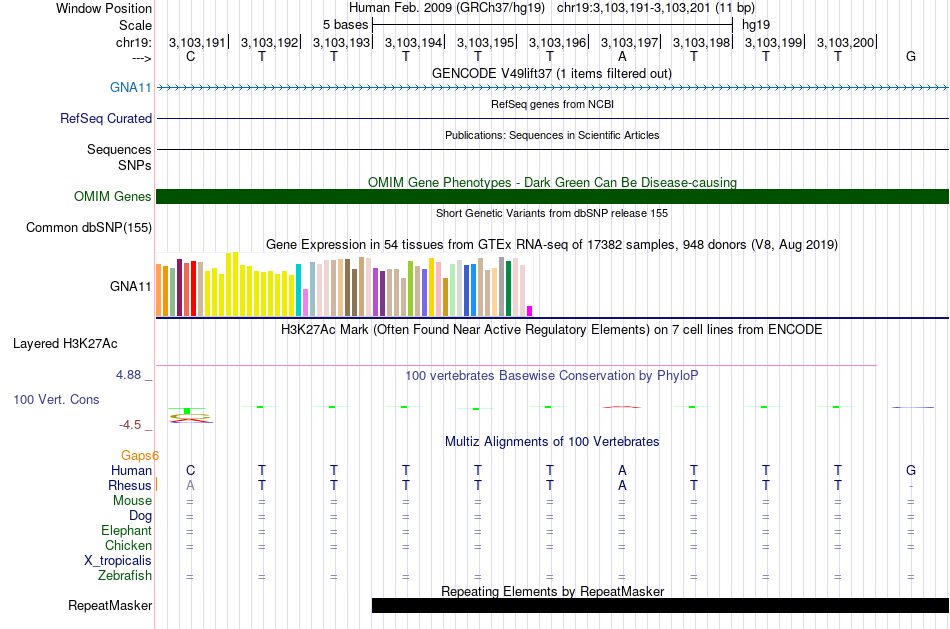The width and height of the screenshot is (950, 629).
Task: Click the cyan bar in GTEx expression chart
Action: pos(298,290)
